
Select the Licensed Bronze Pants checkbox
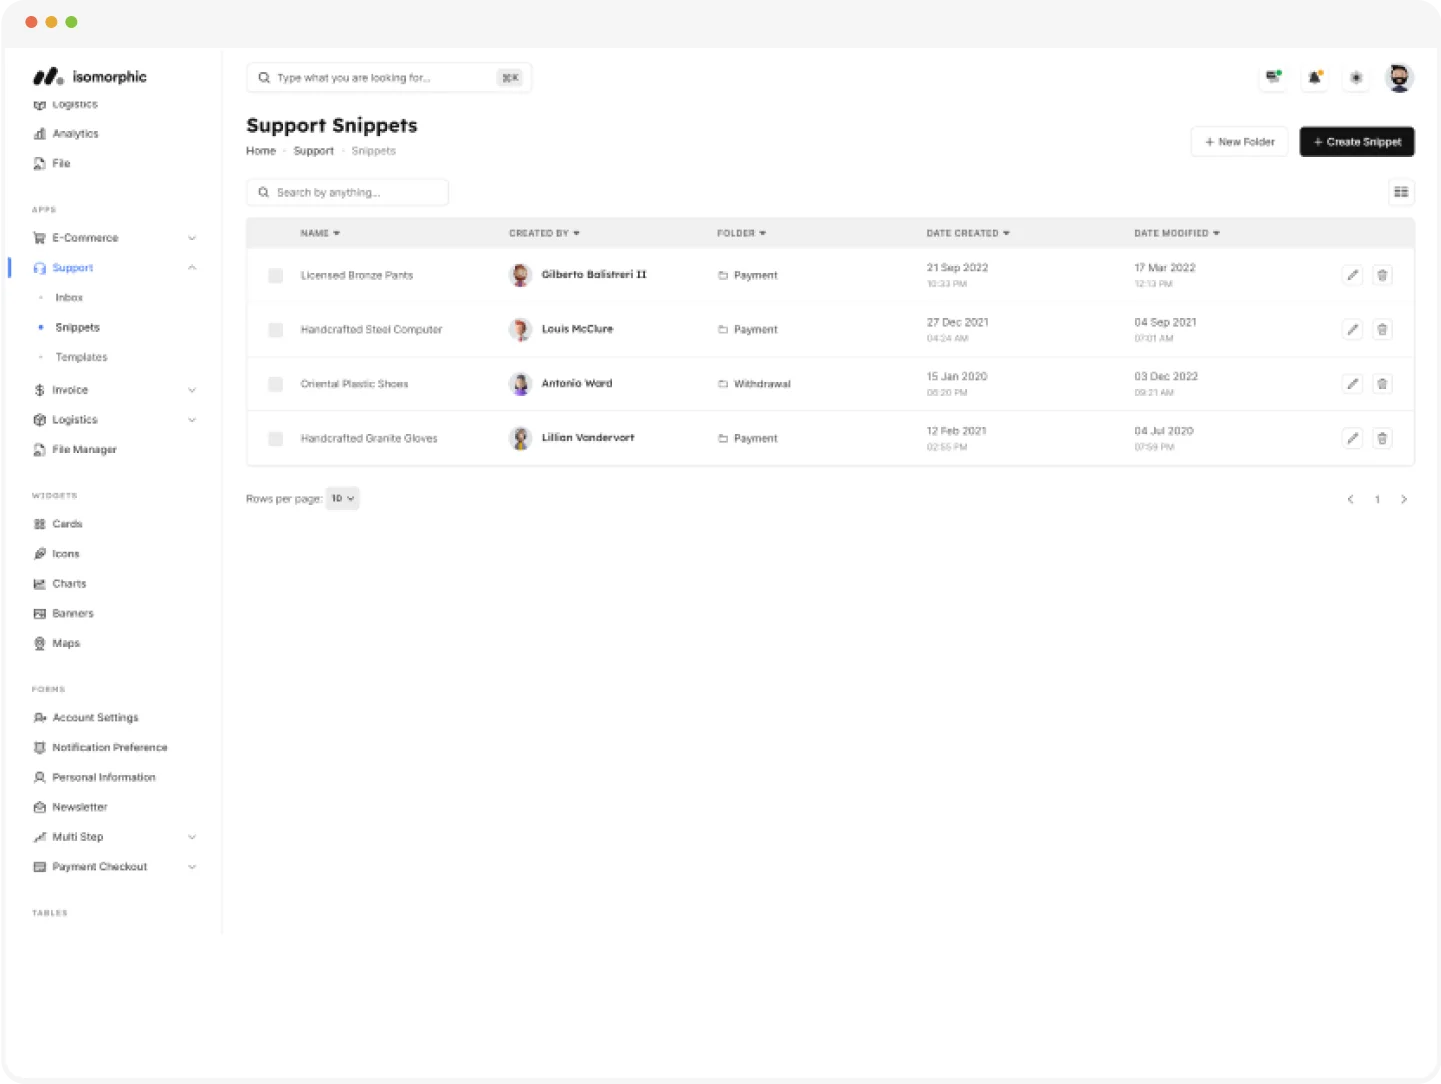(275, 275)
